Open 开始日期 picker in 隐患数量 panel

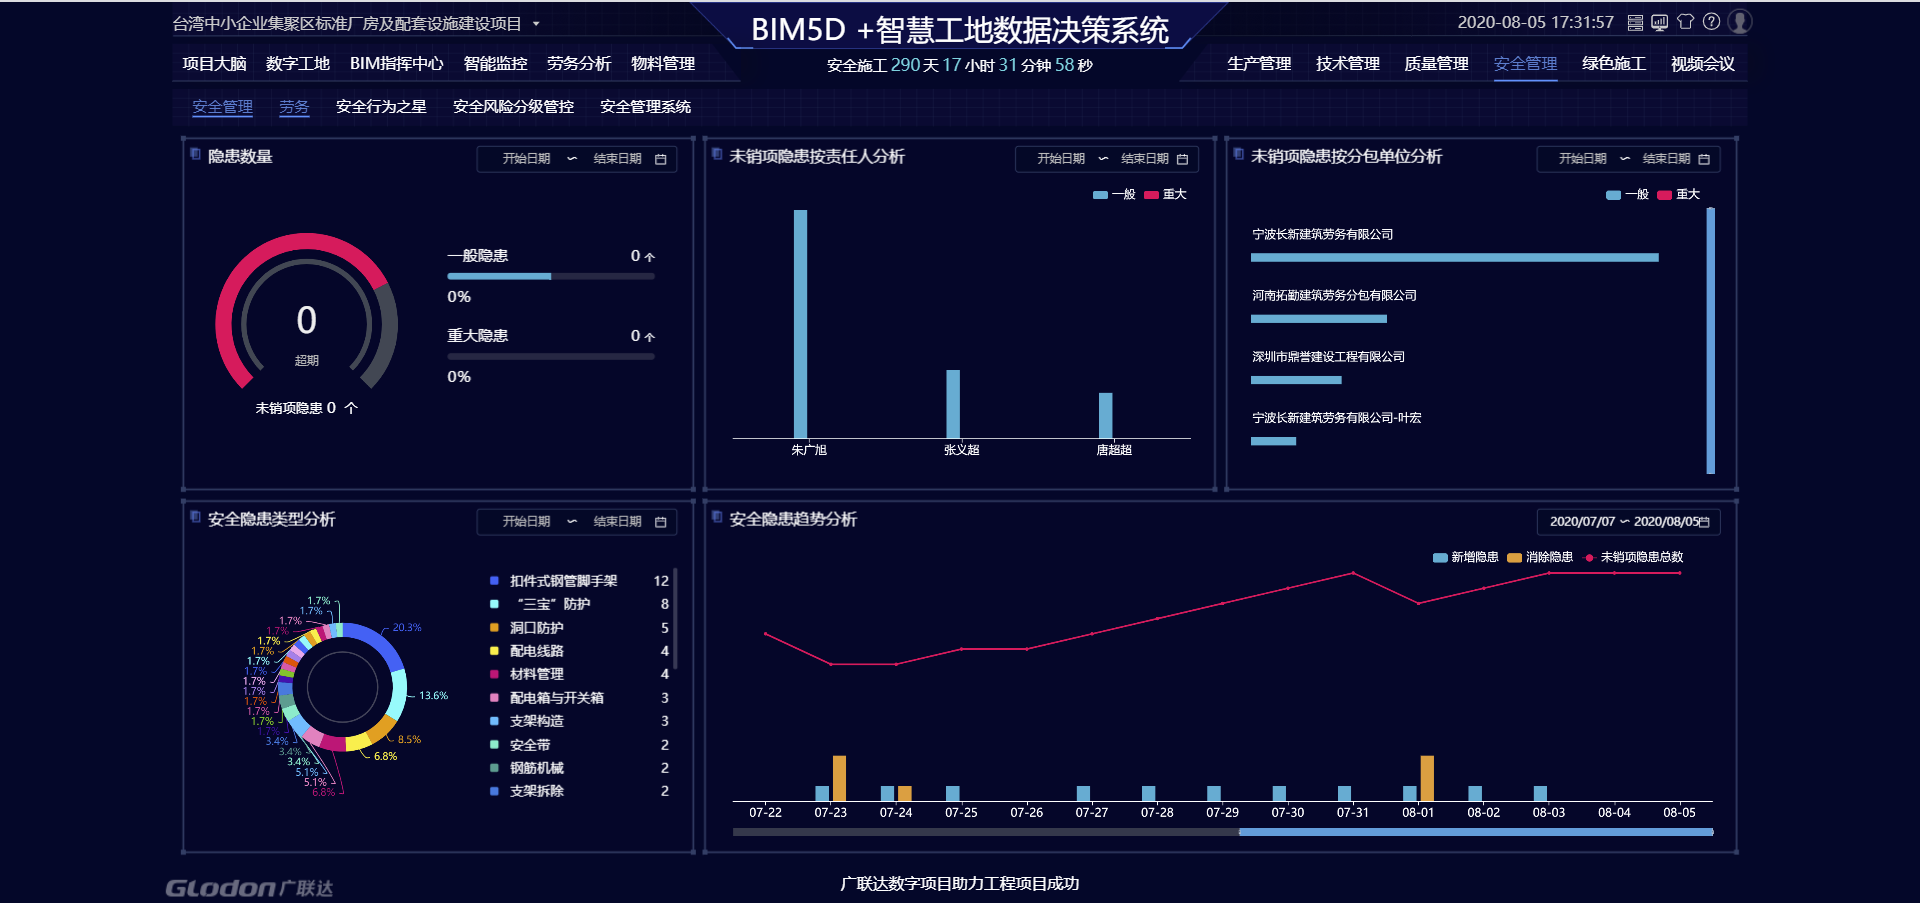[526, 159]
